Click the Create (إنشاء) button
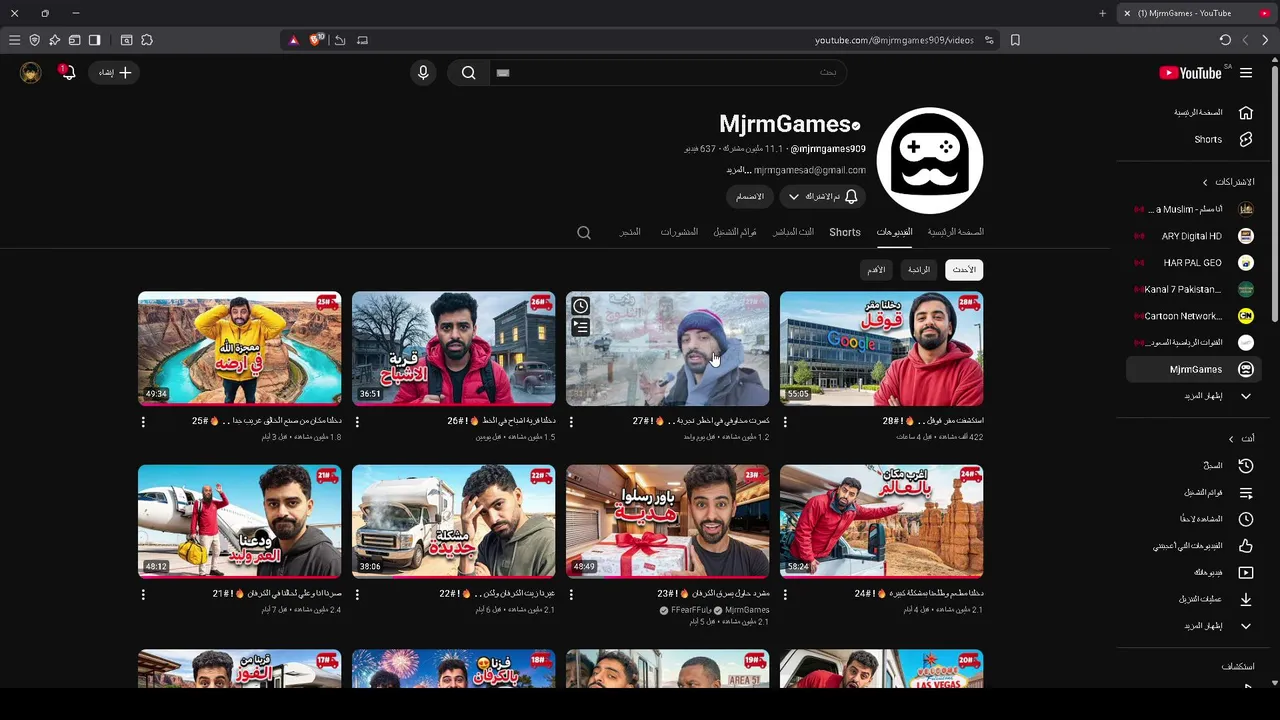Viewport: 1280px width, 720px height. coord(114,73)
